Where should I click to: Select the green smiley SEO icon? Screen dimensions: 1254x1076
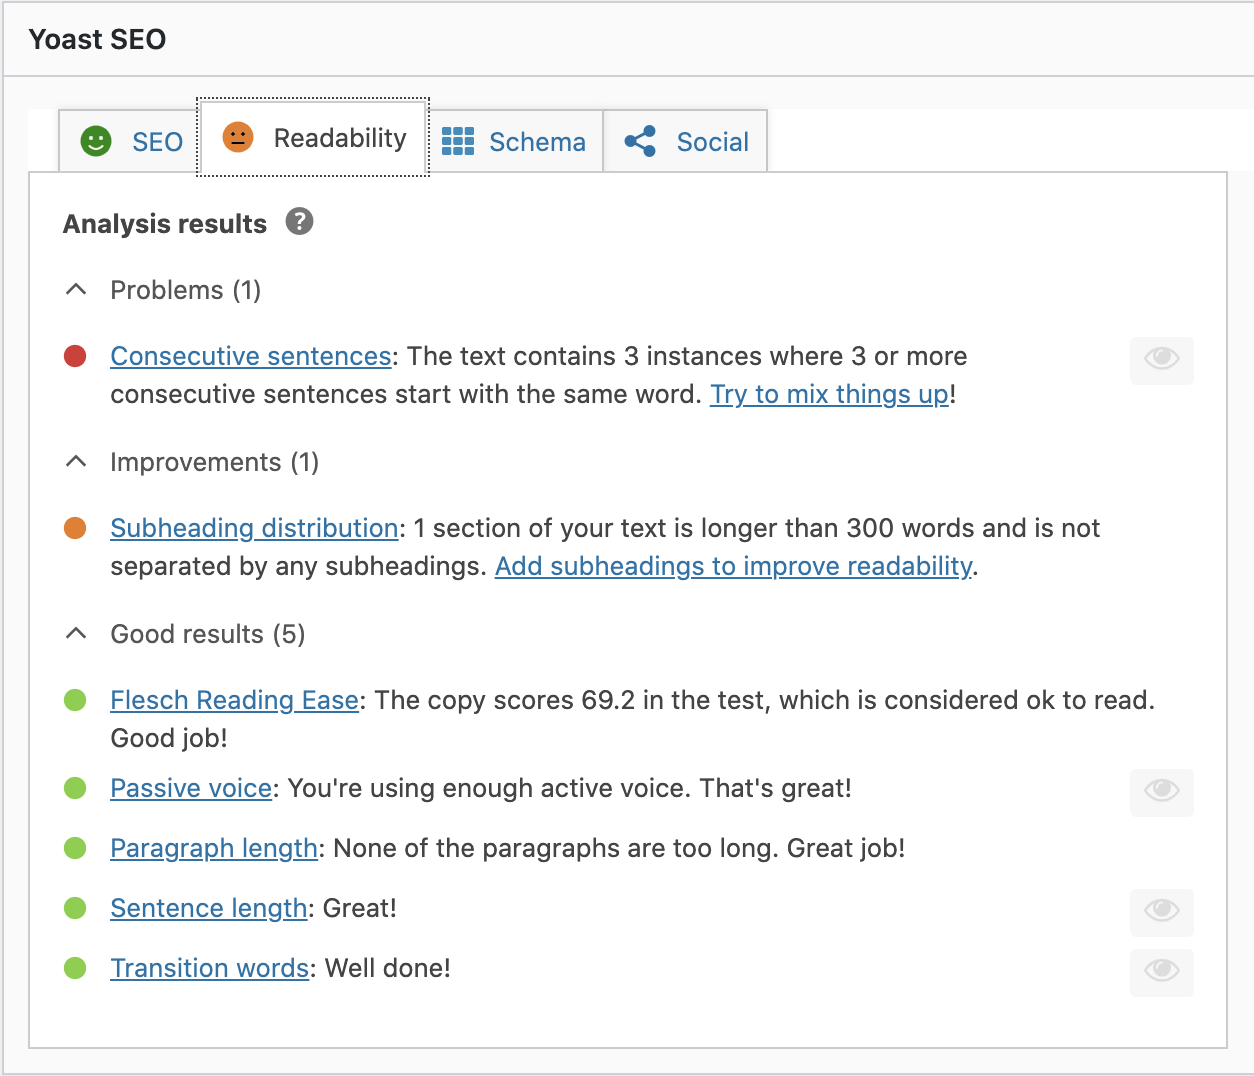(x=94, y=141)
